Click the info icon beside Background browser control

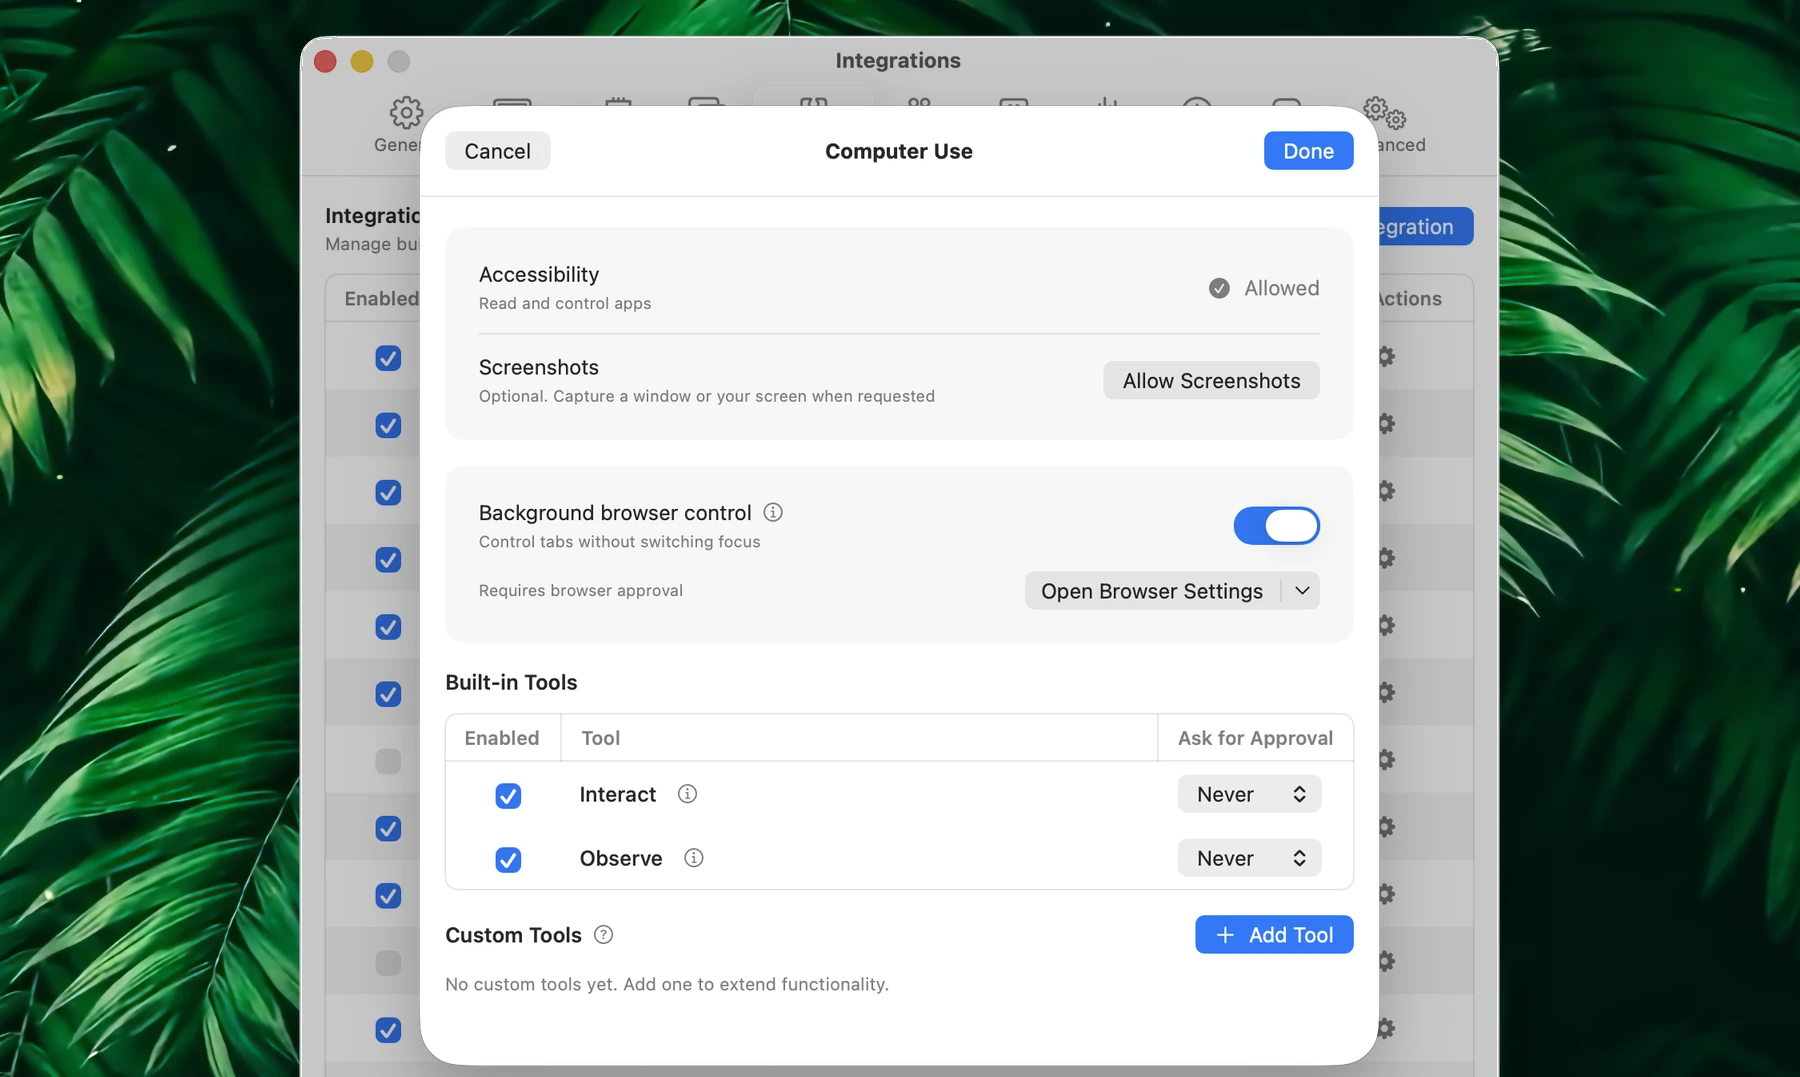773,512
